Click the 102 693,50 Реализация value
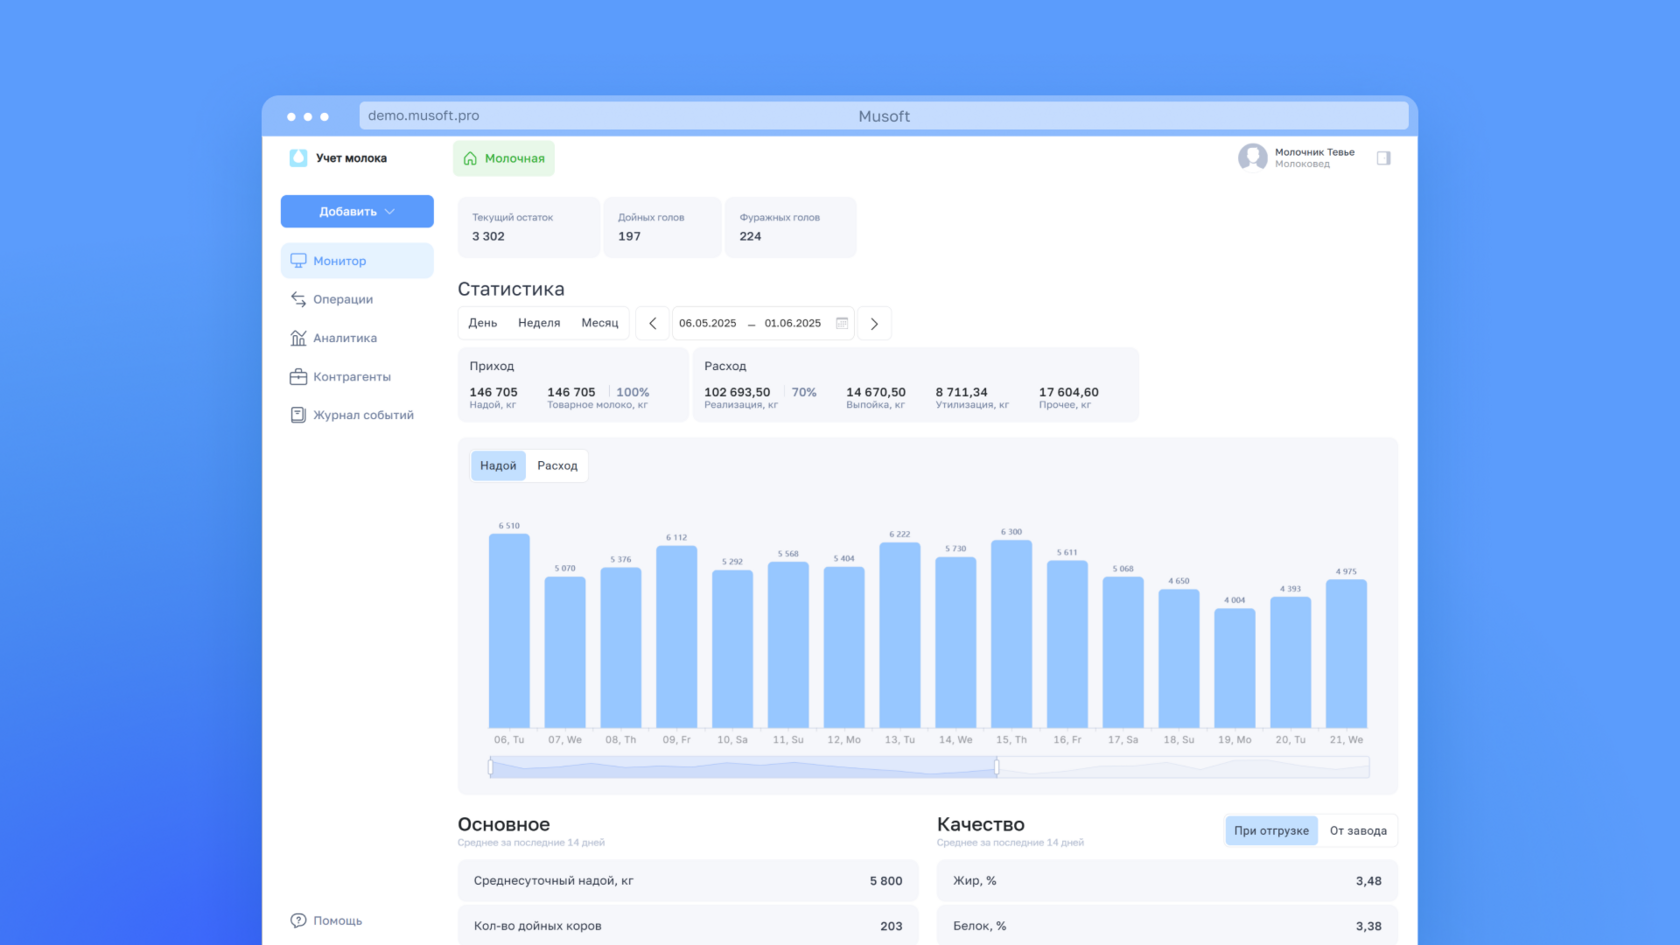This screenshot has width=1680, height=945. (737, 392)
